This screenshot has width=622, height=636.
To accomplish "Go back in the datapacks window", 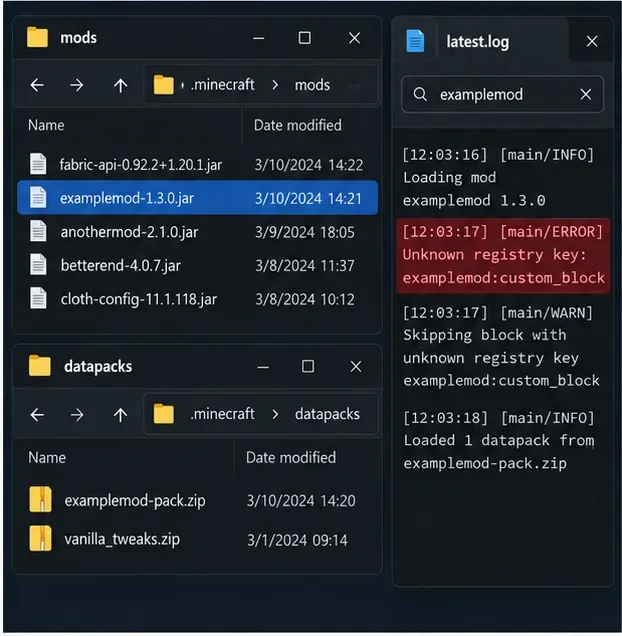I will pos(37,415).
